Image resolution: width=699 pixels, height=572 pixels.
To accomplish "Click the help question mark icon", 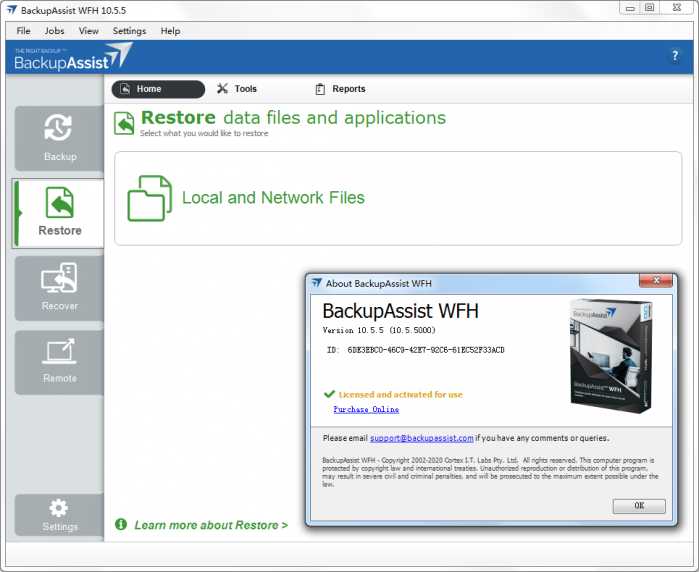I will coord(675,56).
